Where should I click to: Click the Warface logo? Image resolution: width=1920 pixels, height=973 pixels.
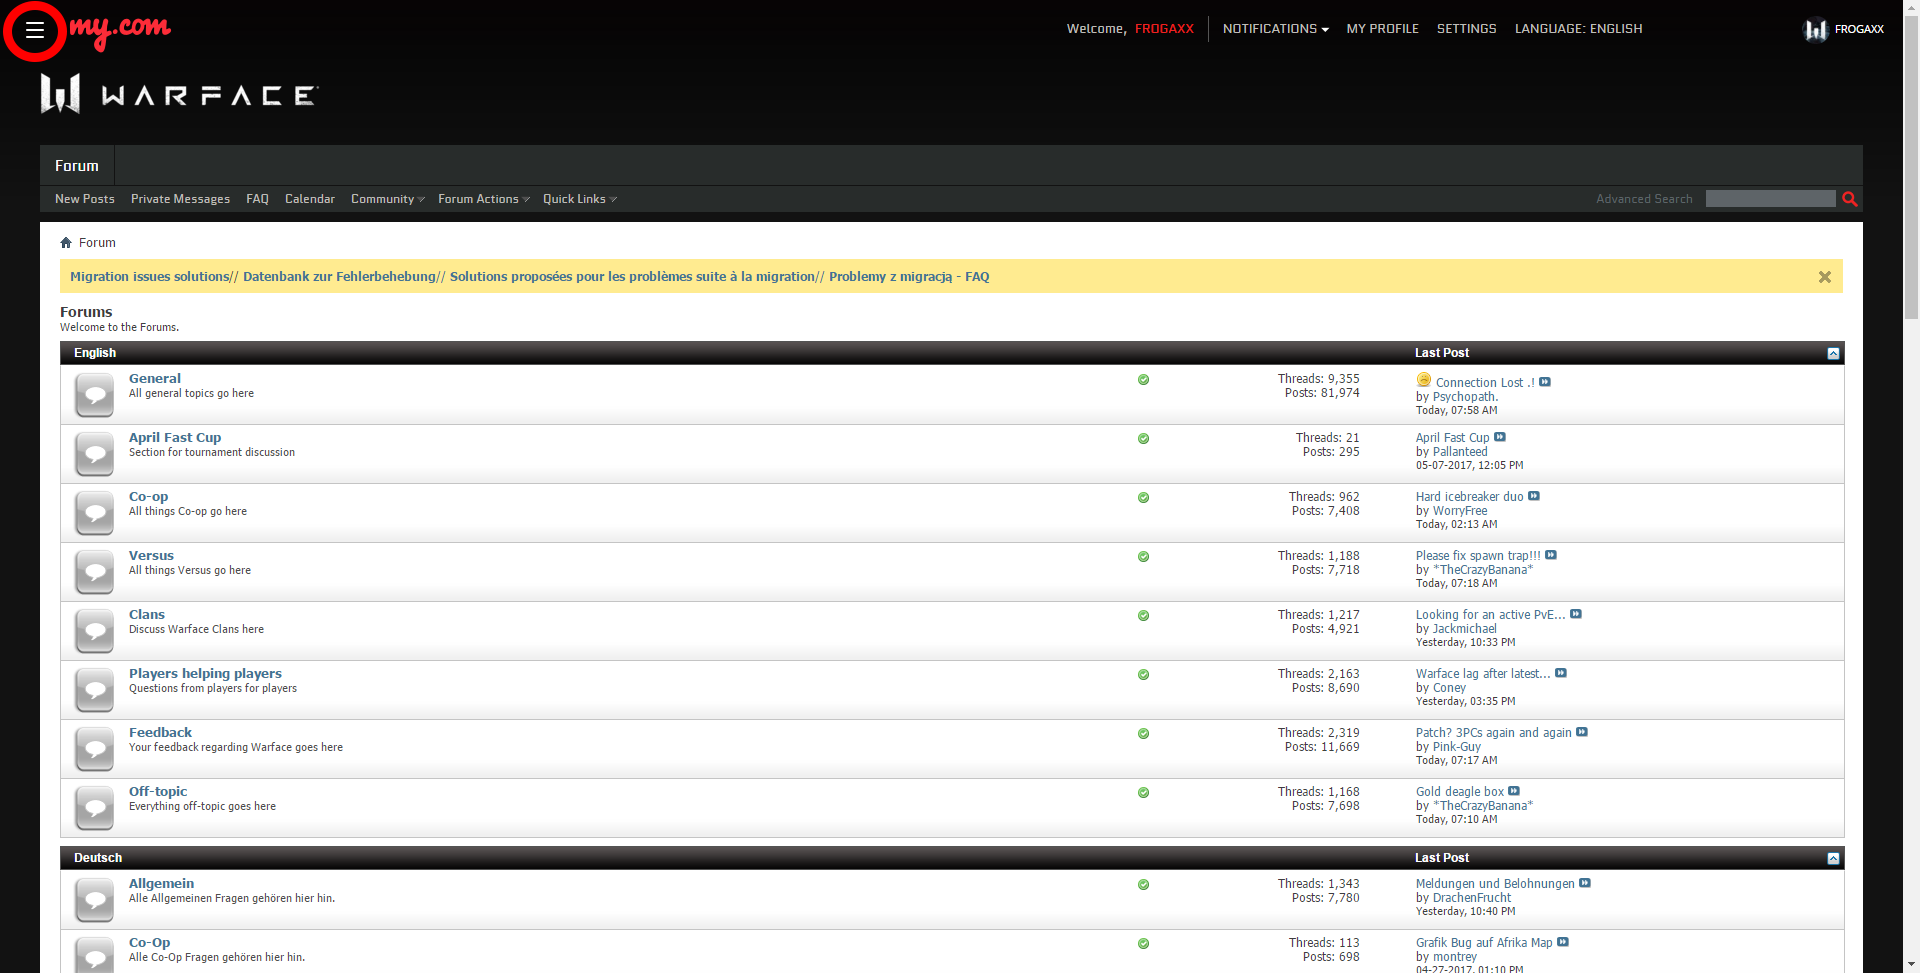coord(180,94)
